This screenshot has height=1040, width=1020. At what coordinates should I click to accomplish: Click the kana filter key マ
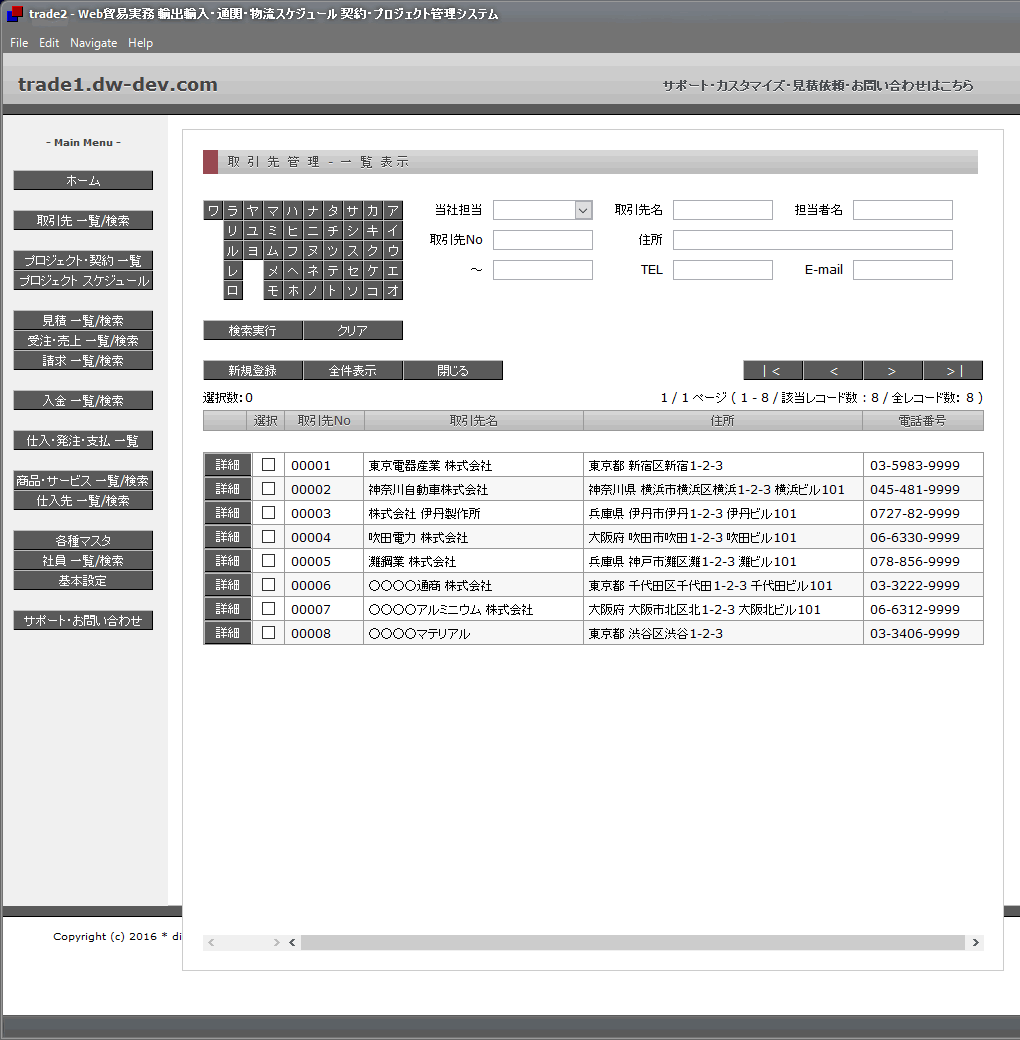tap(273, 210)
